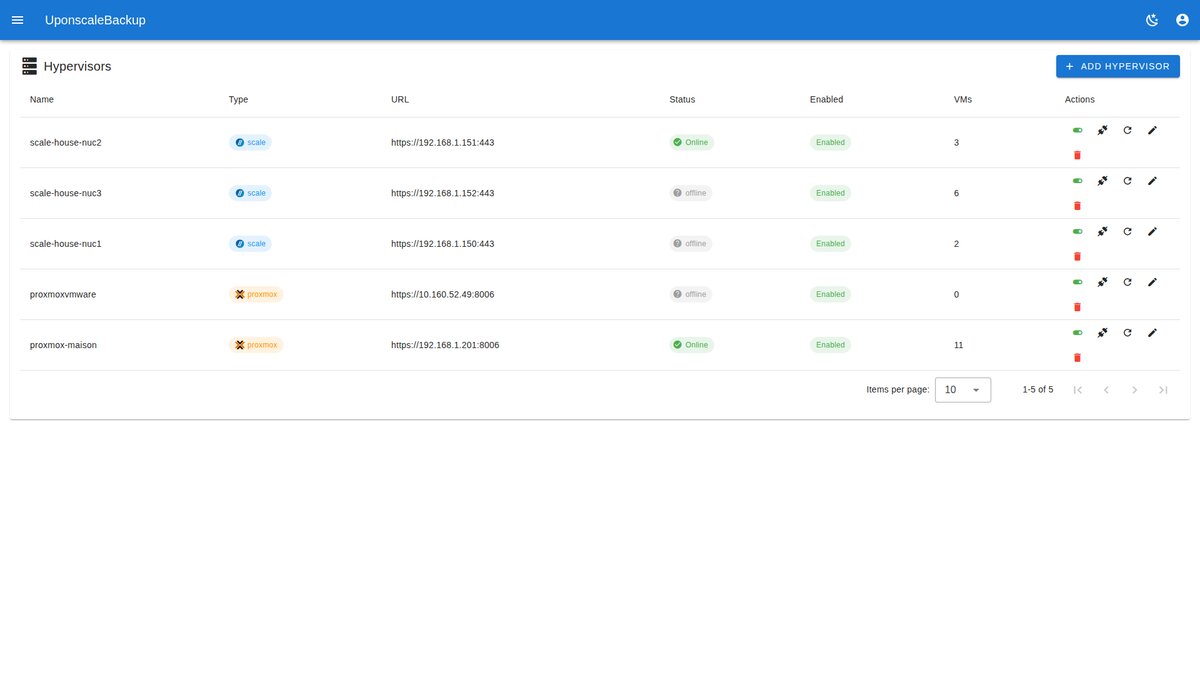Click the scale type badge on scale-house-nuc2
Screen dimensions: 1200x675
pyautogui.click(x=250, y=142)
